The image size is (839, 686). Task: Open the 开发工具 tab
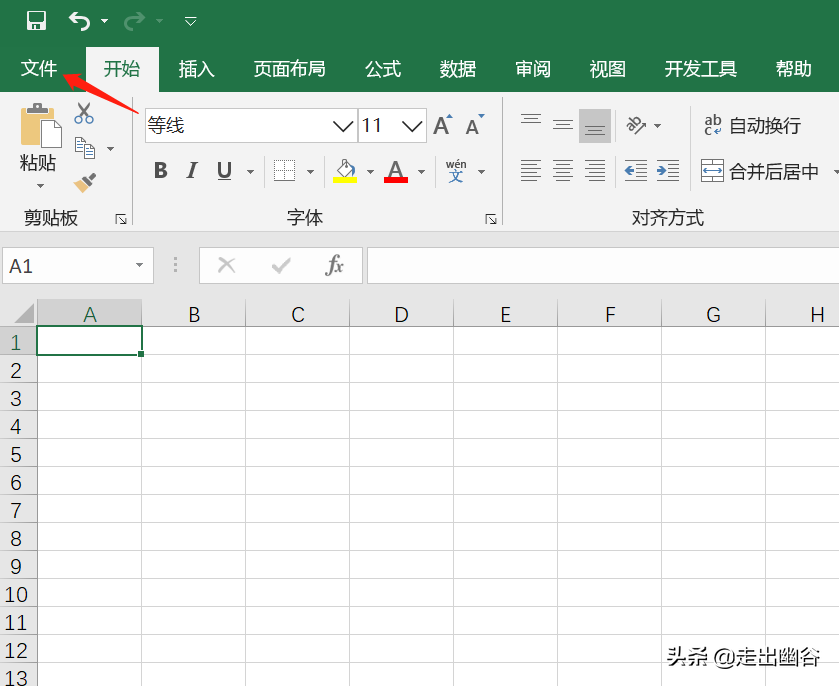click(701, 69)
